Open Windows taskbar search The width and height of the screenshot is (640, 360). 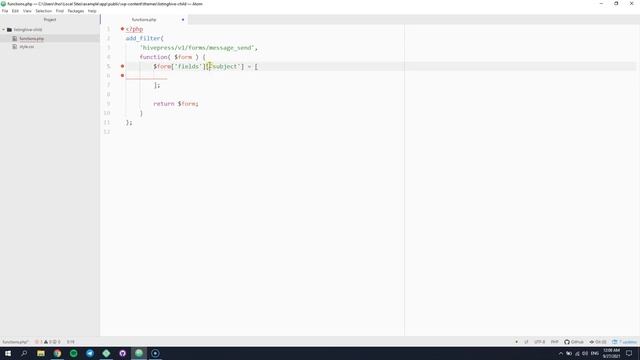pyautogui.click(x=24, y=353)
